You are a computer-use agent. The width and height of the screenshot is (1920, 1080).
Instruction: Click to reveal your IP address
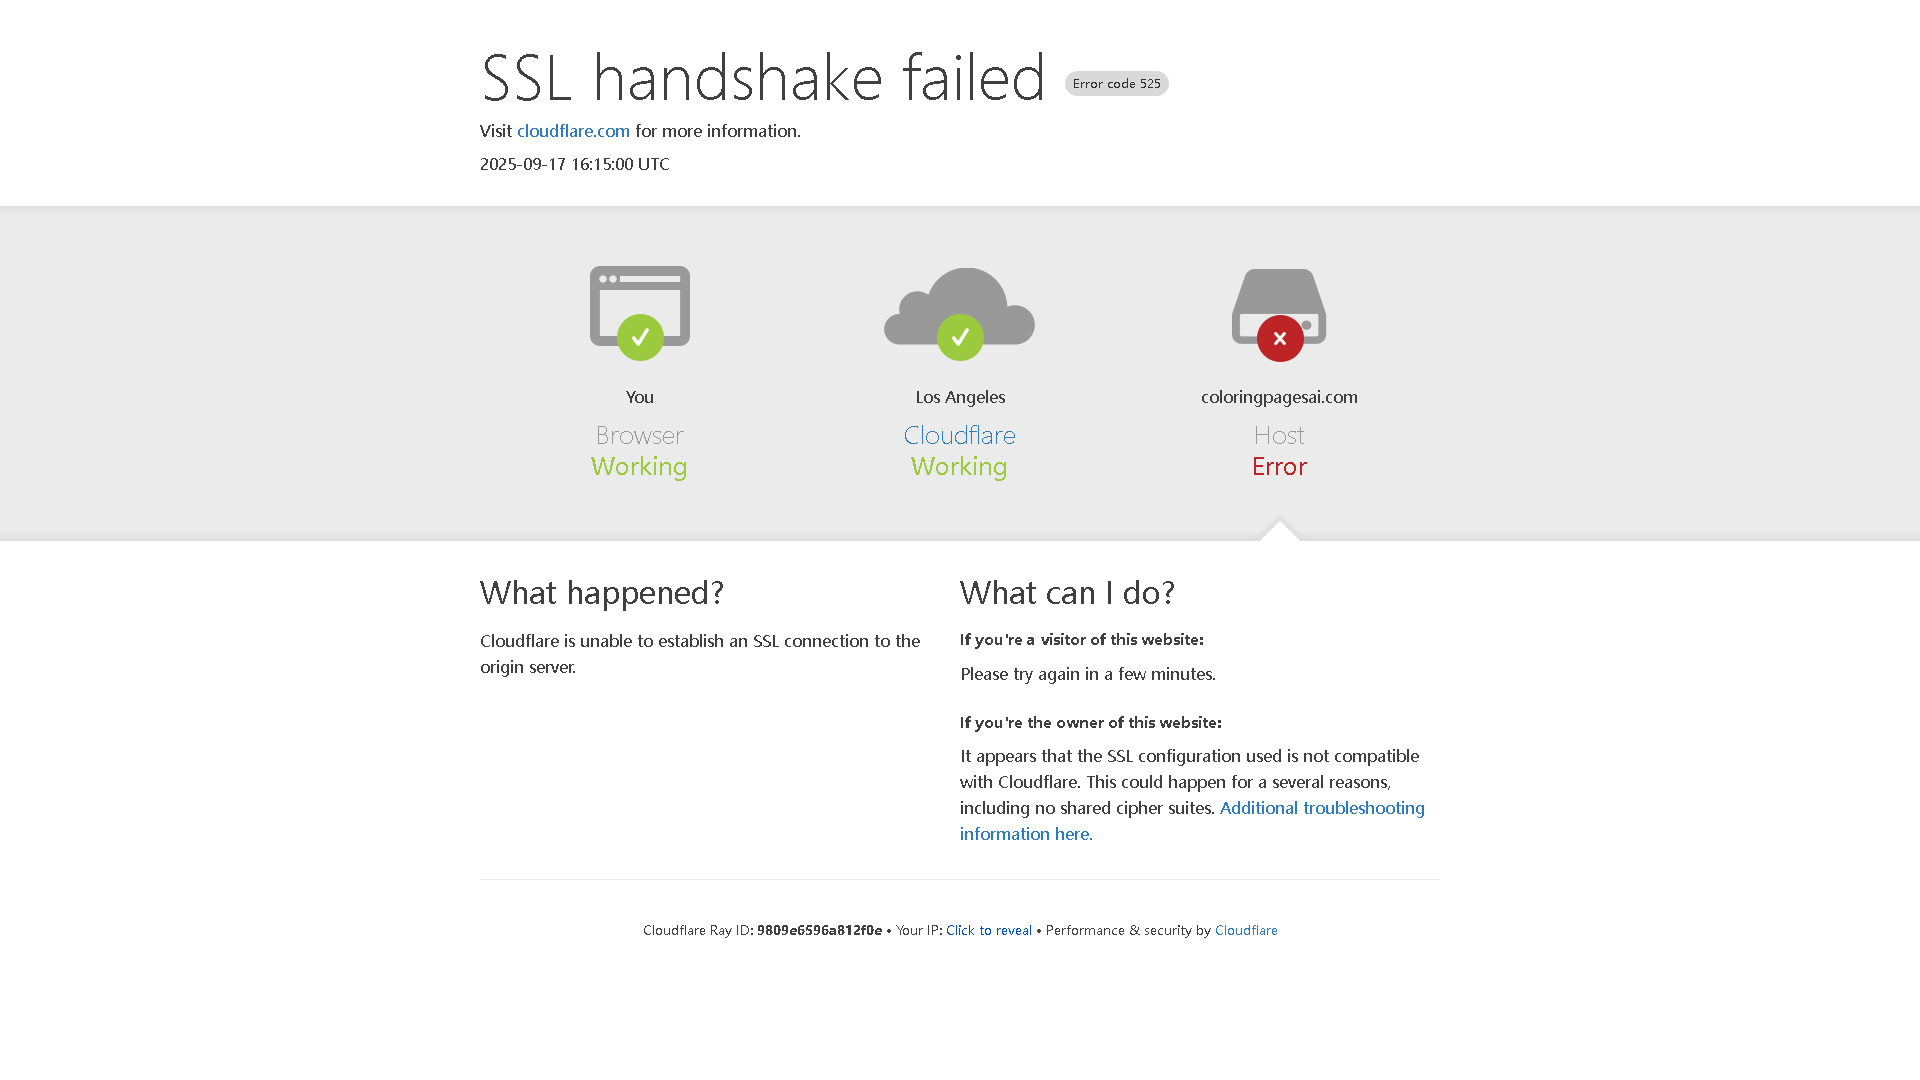988,930
